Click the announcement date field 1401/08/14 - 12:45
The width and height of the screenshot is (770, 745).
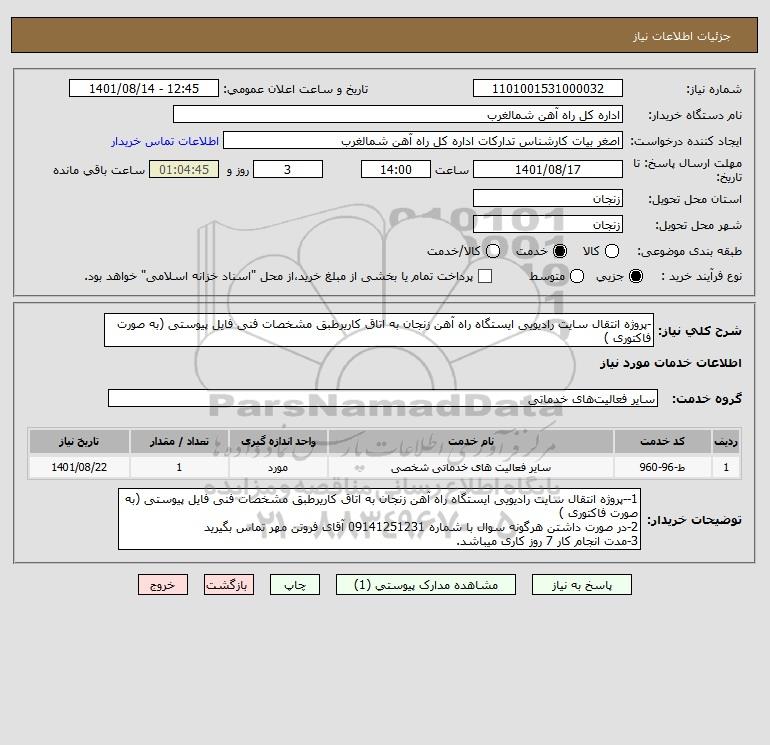[144, 88]
